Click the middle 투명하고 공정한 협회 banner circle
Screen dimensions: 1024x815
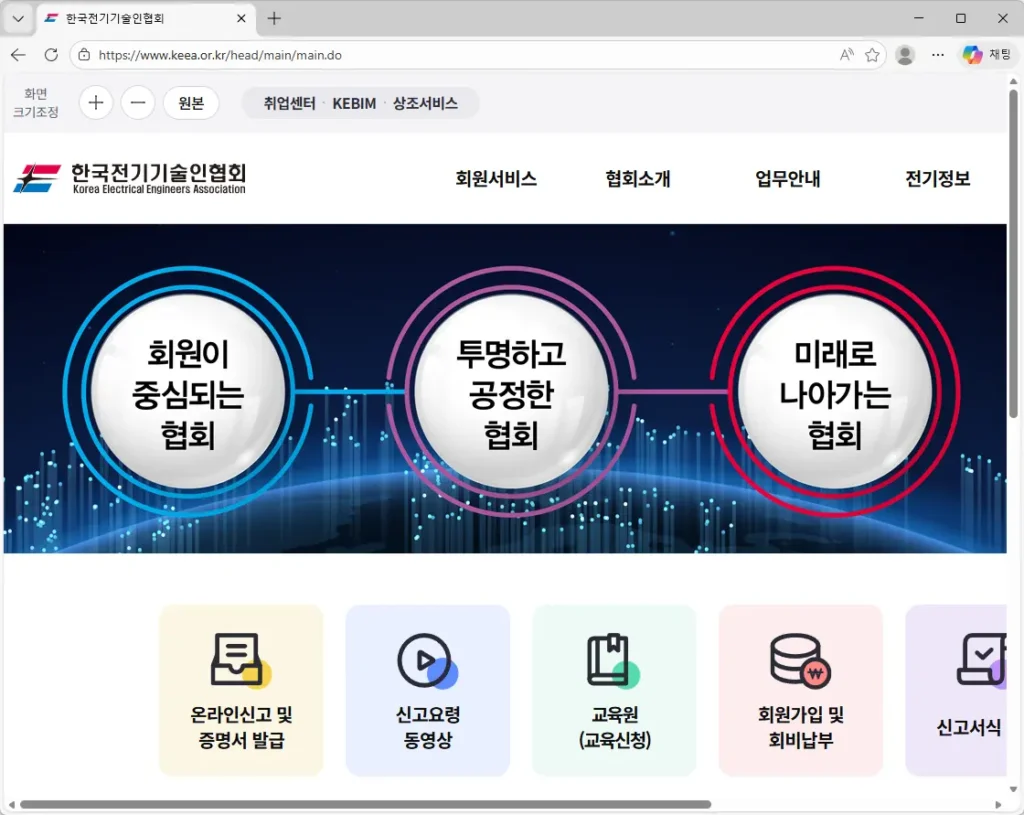(512, 391)
